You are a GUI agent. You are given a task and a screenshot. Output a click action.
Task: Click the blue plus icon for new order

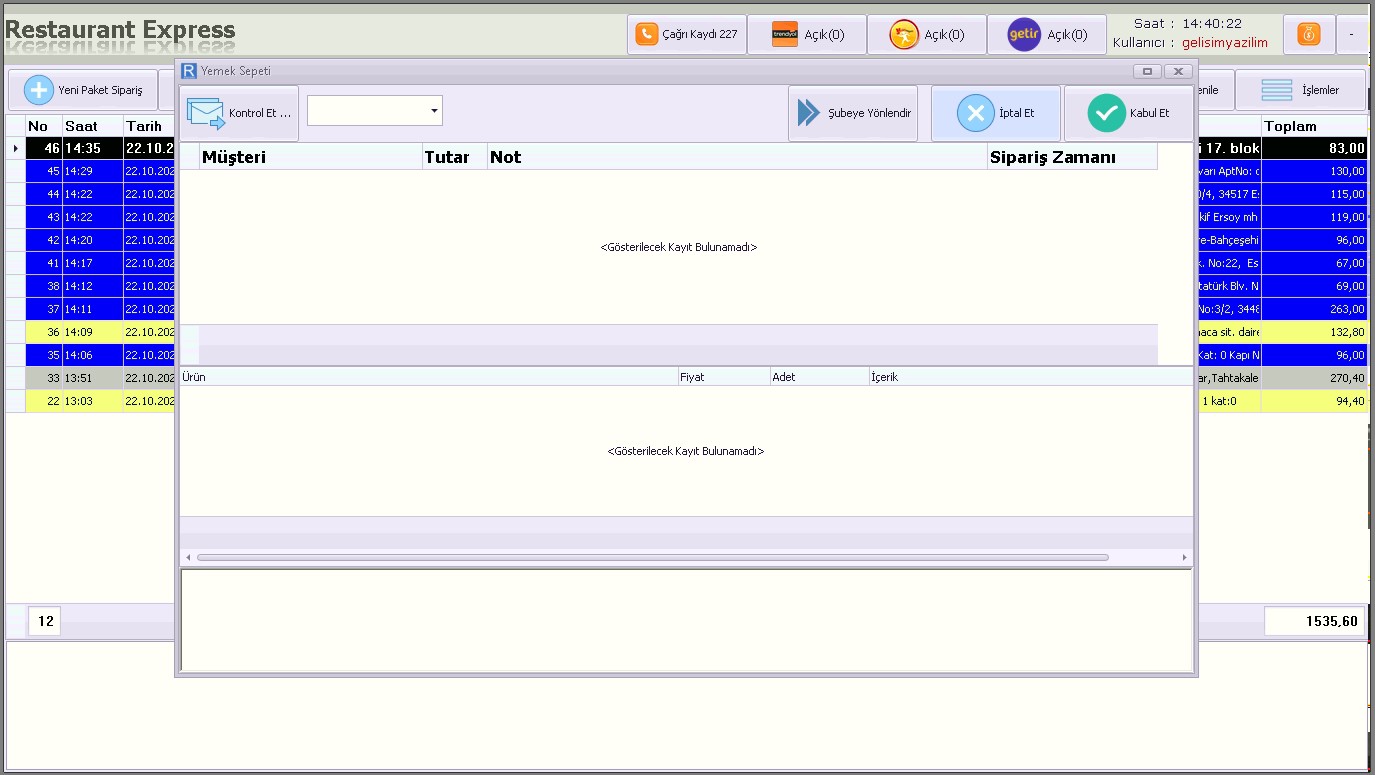(38, 90)
